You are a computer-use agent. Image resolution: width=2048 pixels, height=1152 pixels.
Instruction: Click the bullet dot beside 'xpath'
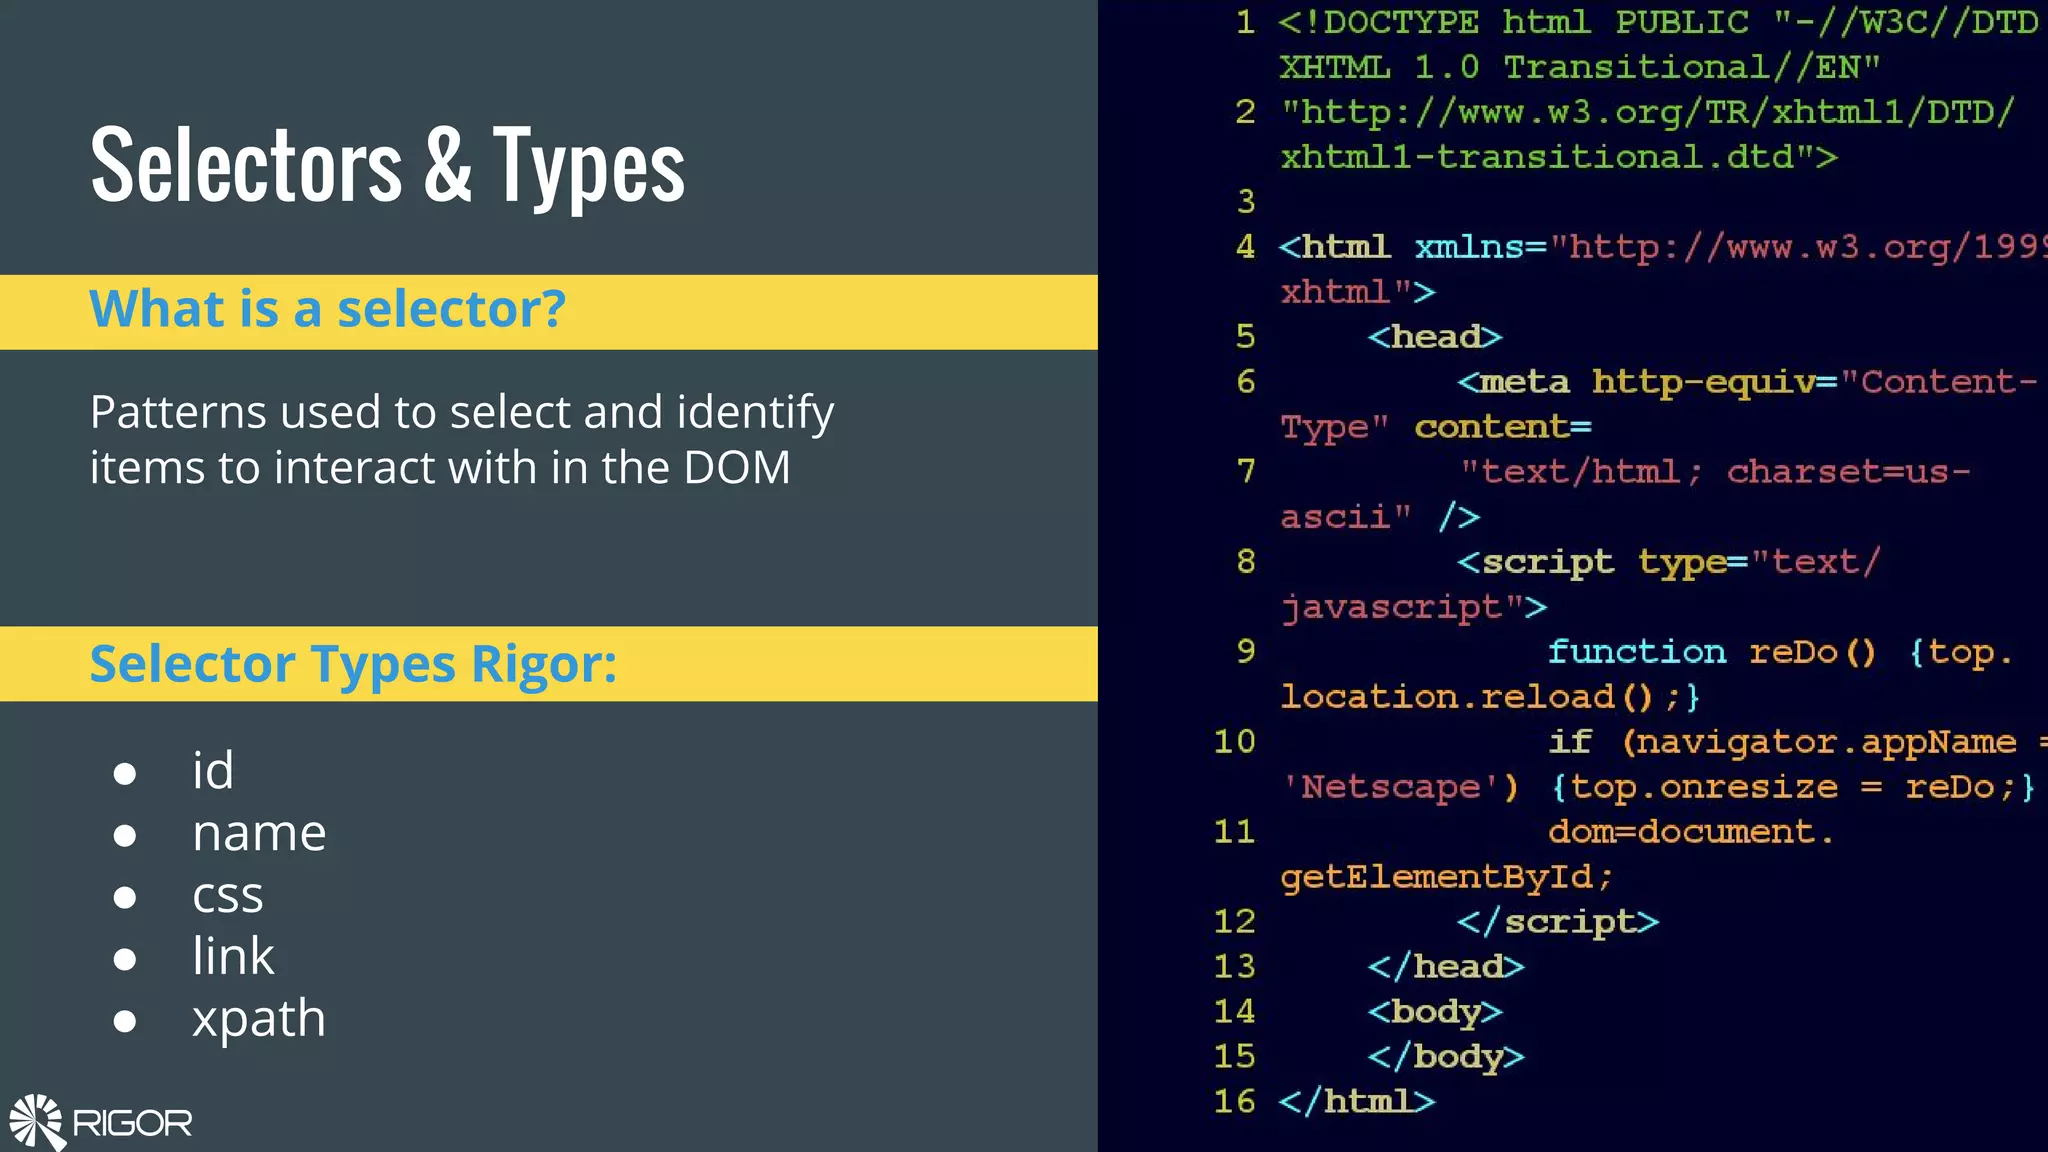(x=125, y=1021)
